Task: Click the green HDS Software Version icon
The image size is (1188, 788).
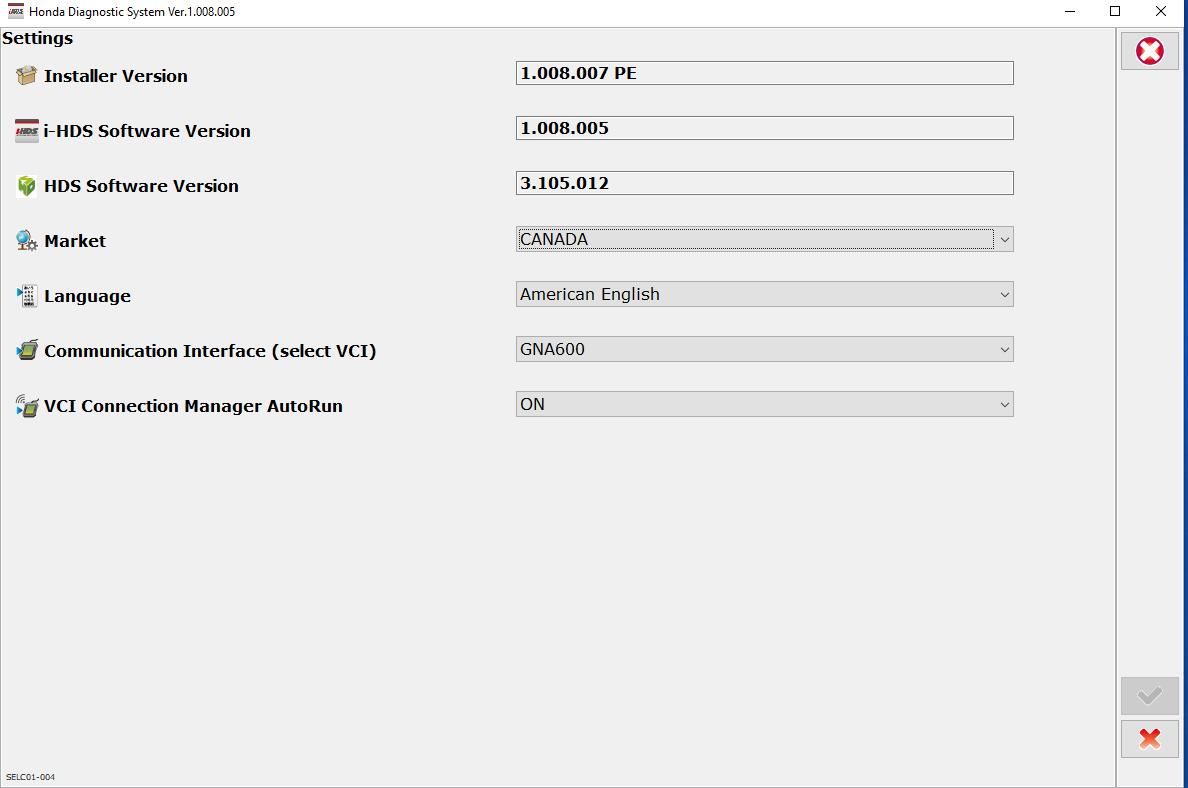Action: 27,186
